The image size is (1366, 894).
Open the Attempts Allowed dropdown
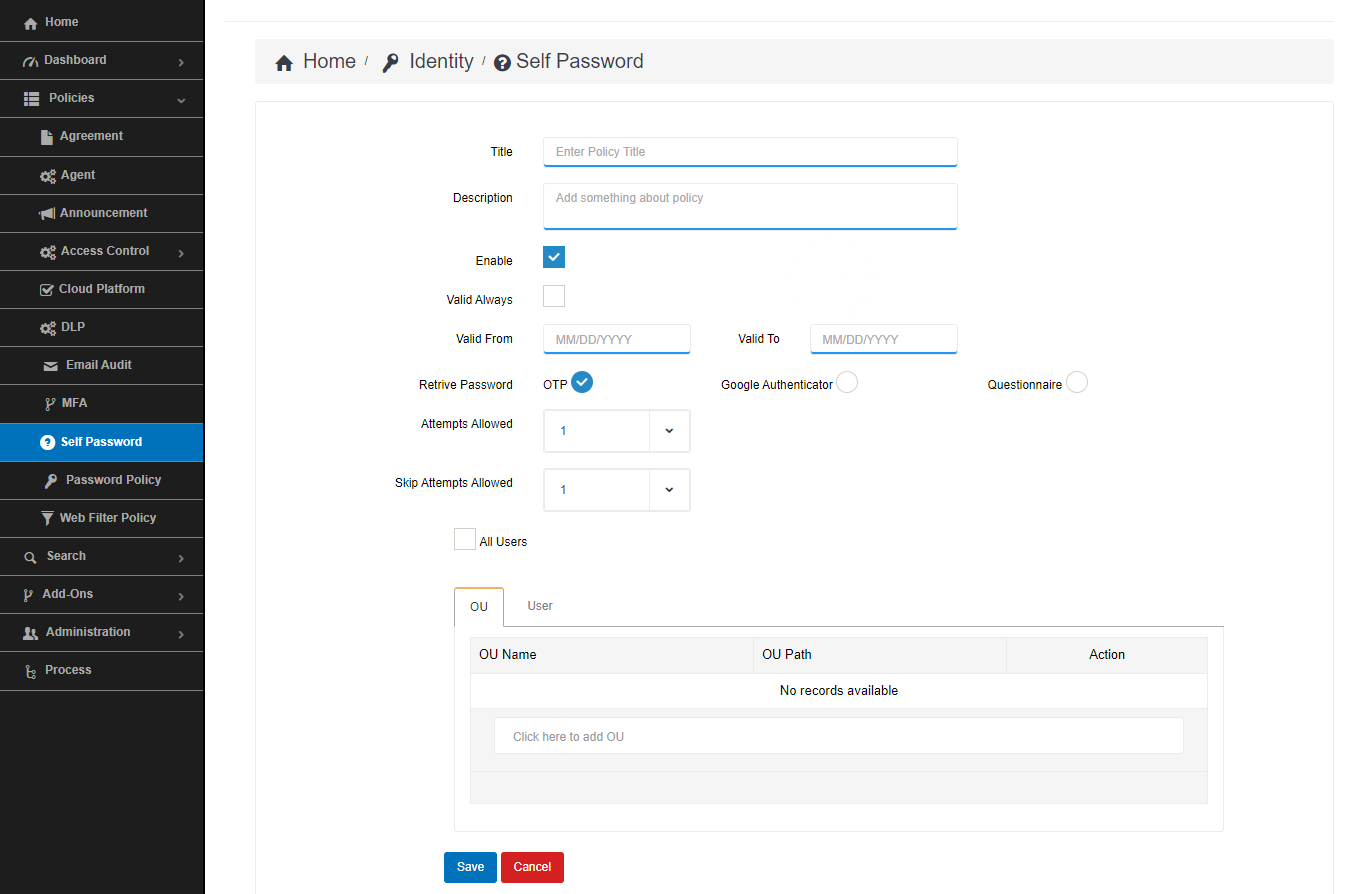(x=670, y=430)
